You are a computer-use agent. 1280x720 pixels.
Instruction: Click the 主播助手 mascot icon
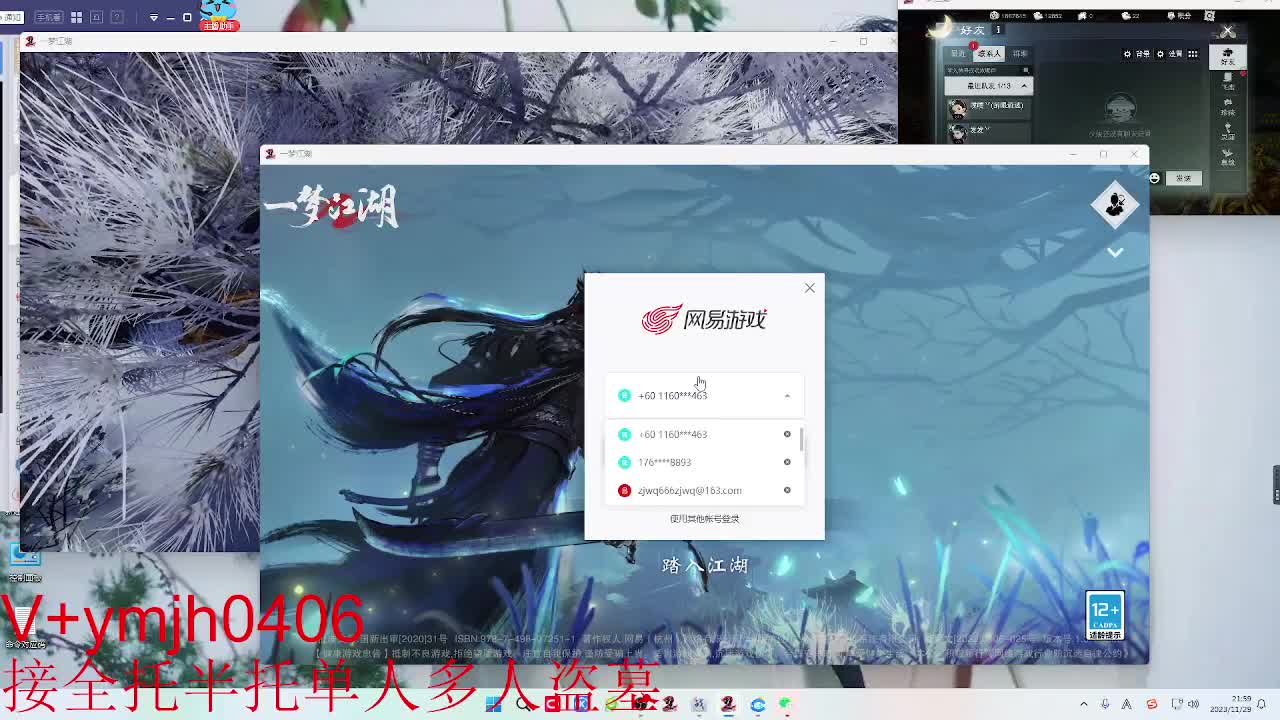[x=219, y=14]
